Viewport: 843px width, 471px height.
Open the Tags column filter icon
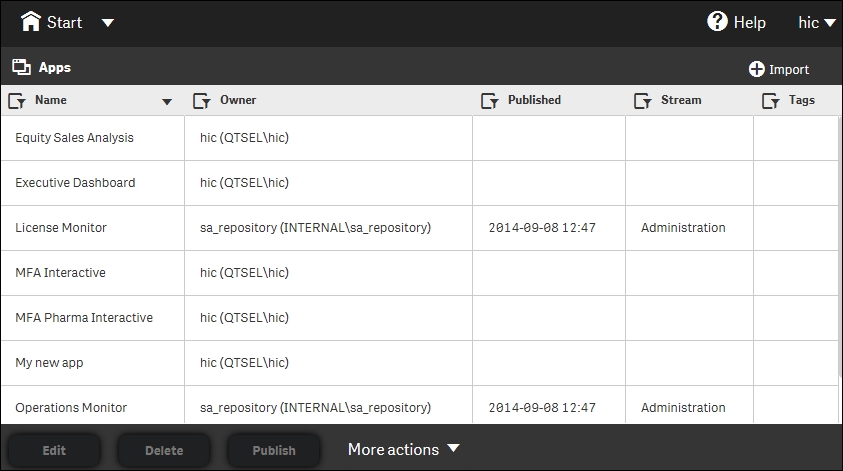[x=770, y=101]
